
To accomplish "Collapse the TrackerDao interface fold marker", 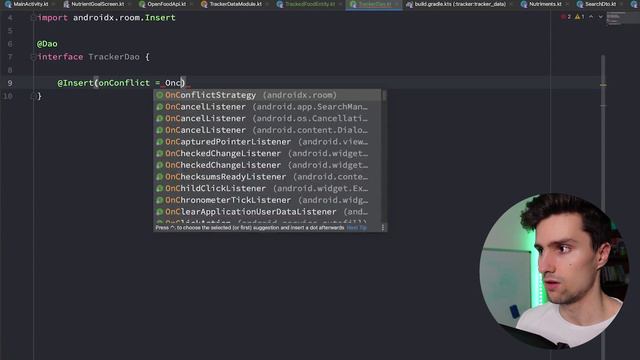I will point(33,57).
